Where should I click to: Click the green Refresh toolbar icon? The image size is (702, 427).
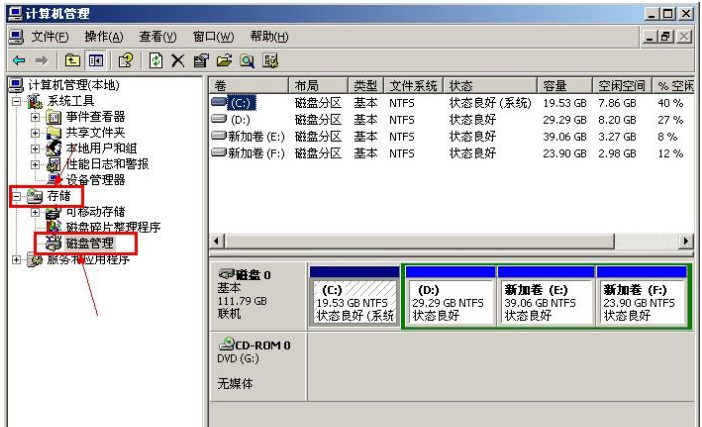155,61
